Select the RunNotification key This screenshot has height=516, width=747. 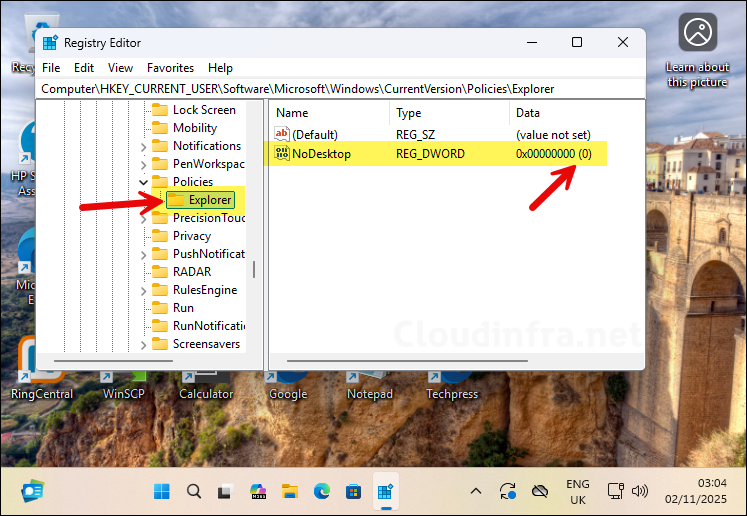click(x=208, y=326)
